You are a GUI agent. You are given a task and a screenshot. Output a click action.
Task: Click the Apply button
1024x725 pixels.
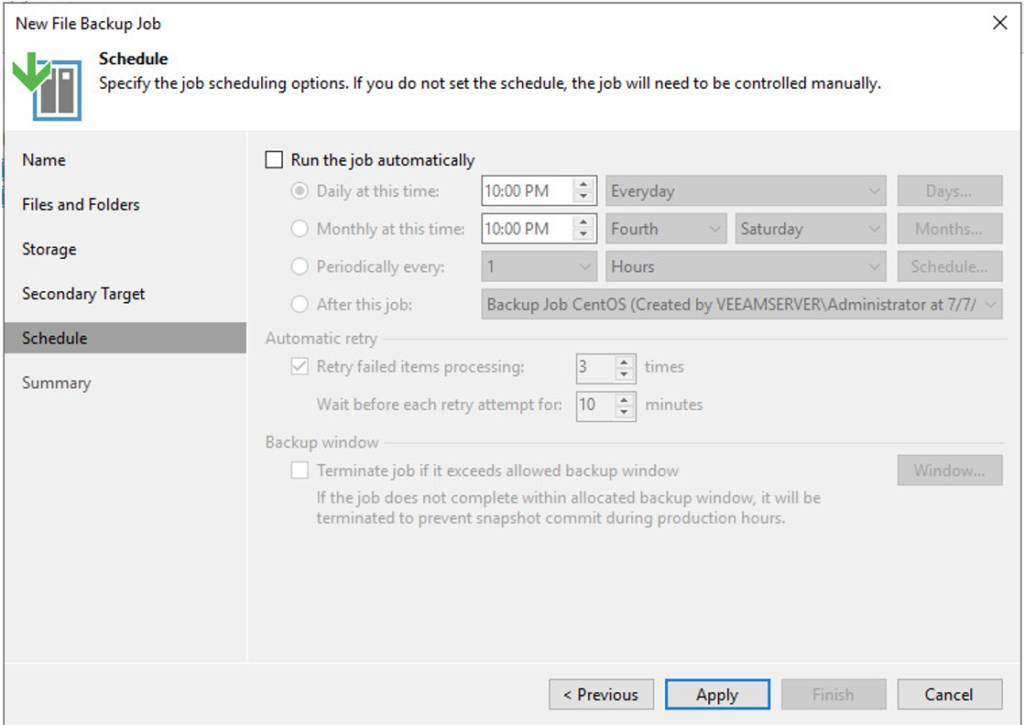(x=718, y=694)
